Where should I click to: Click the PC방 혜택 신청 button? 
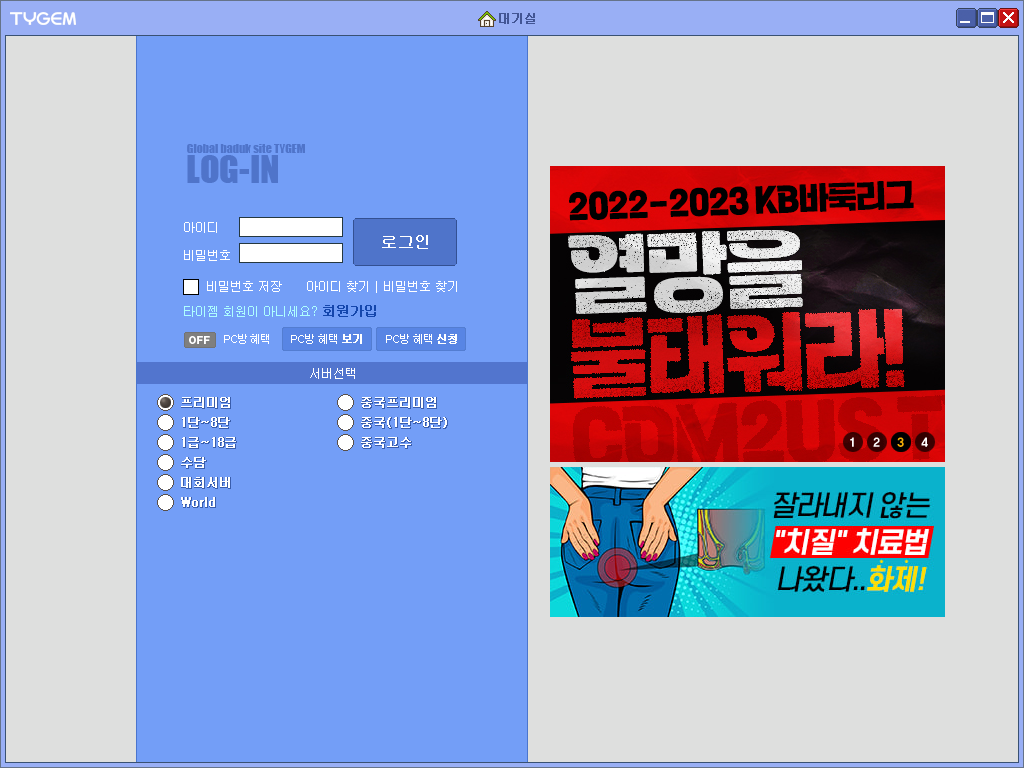click(x=421, y=339)
